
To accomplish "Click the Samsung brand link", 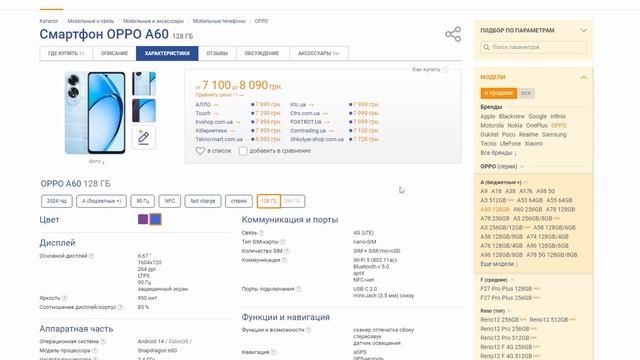I will [x=554, y=135].
